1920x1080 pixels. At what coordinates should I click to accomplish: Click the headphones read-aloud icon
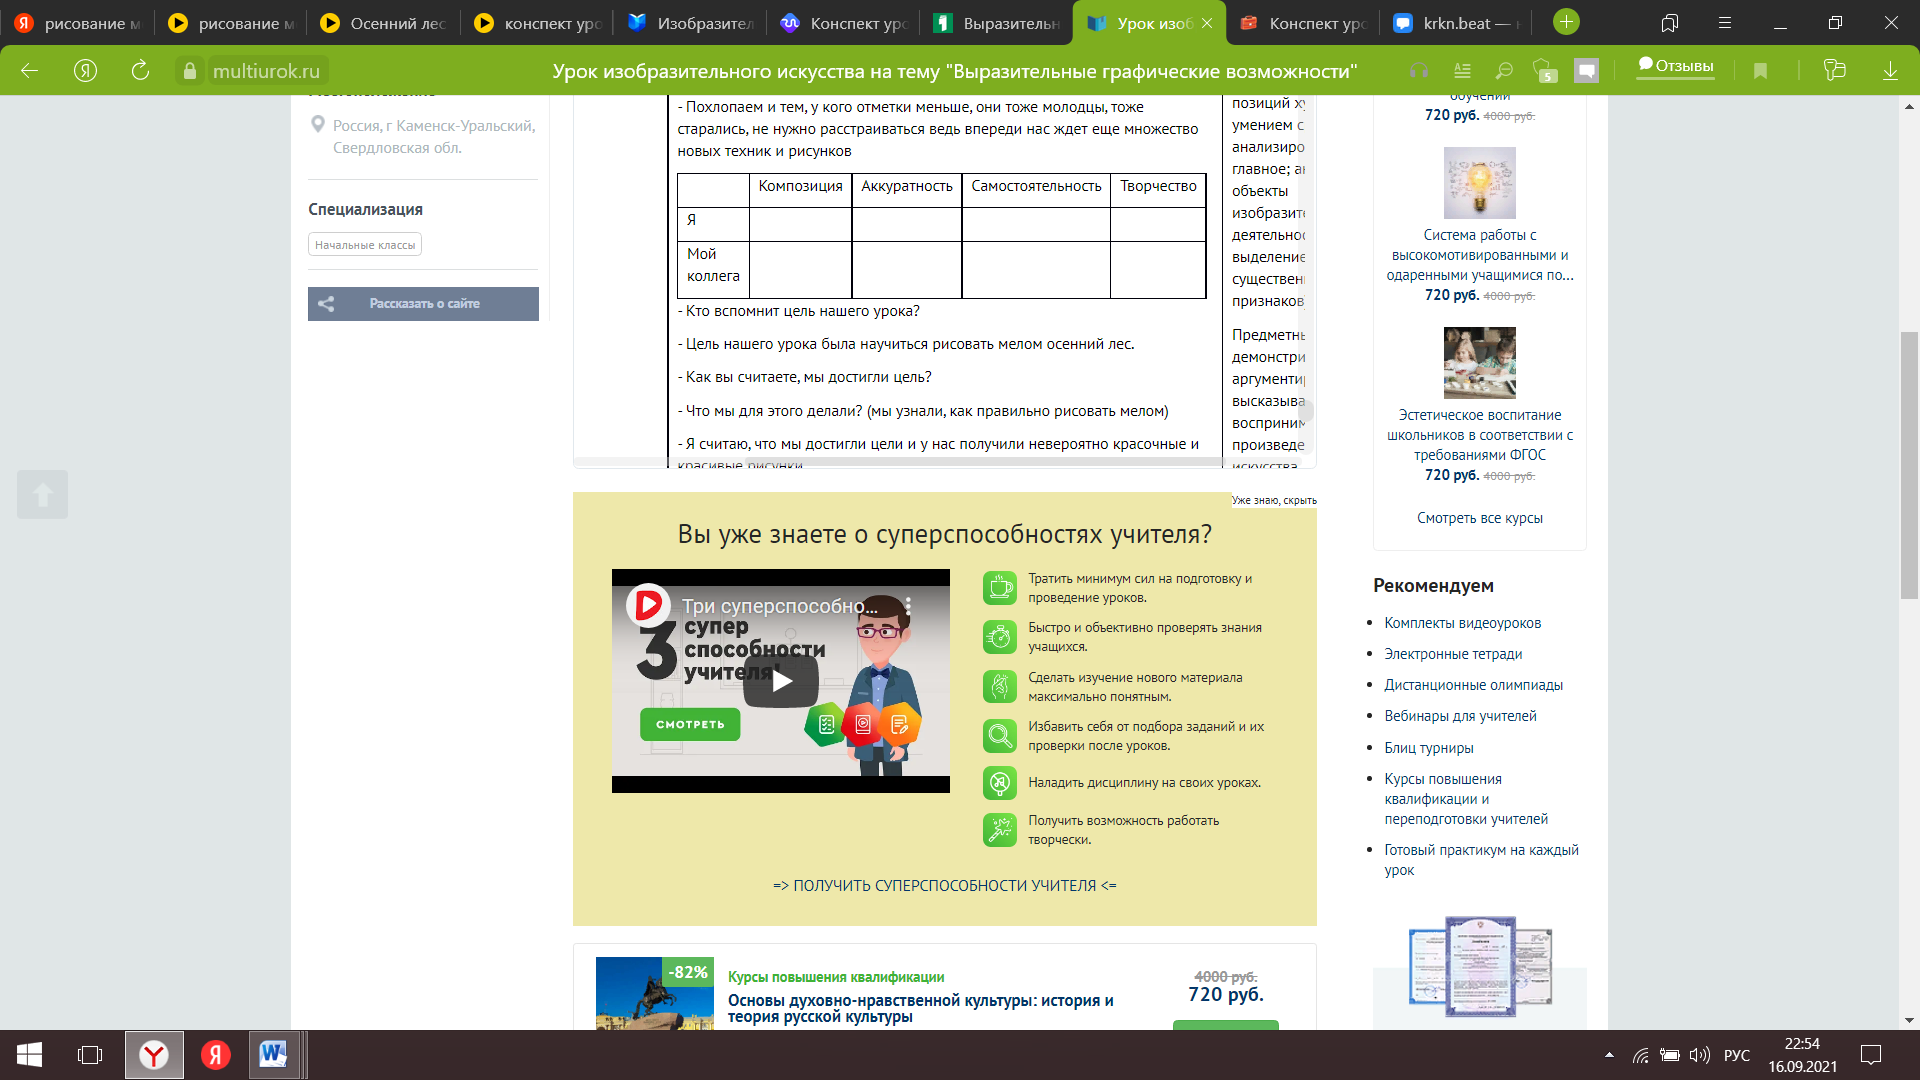tap(1418, 71)
